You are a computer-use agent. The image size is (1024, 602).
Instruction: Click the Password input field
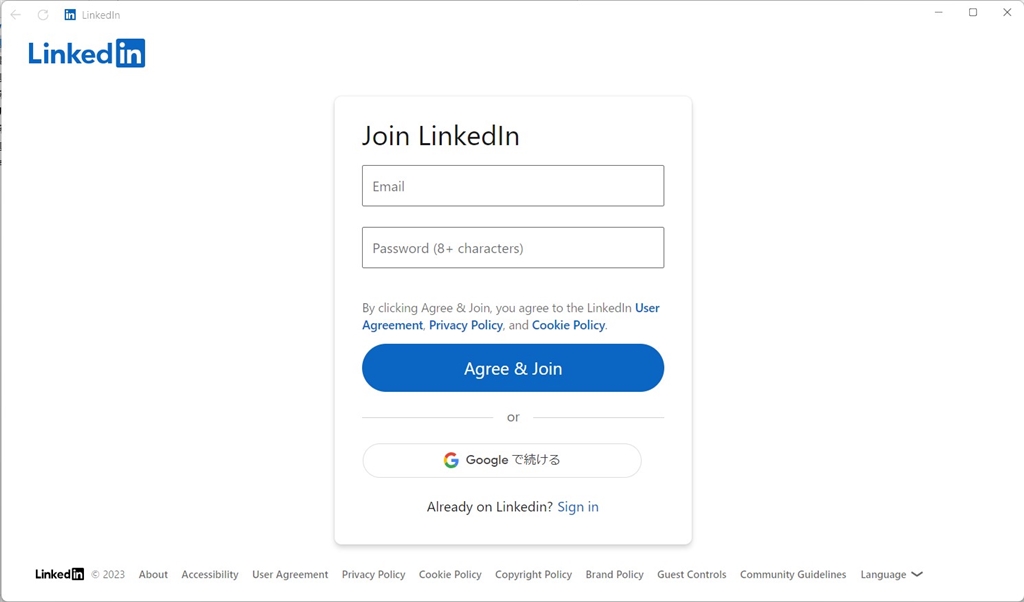click(x=513, y=247)
